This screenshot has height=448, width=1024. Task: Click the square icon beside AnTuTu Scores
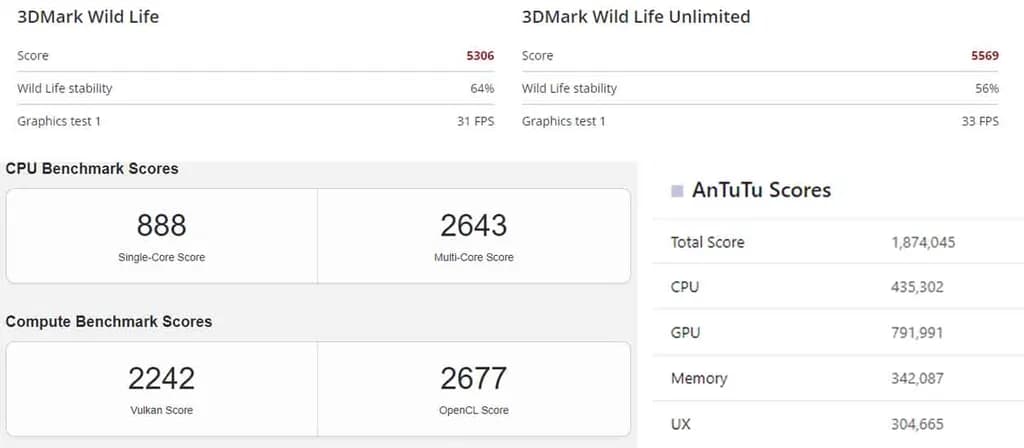click(x=677, y=190)
